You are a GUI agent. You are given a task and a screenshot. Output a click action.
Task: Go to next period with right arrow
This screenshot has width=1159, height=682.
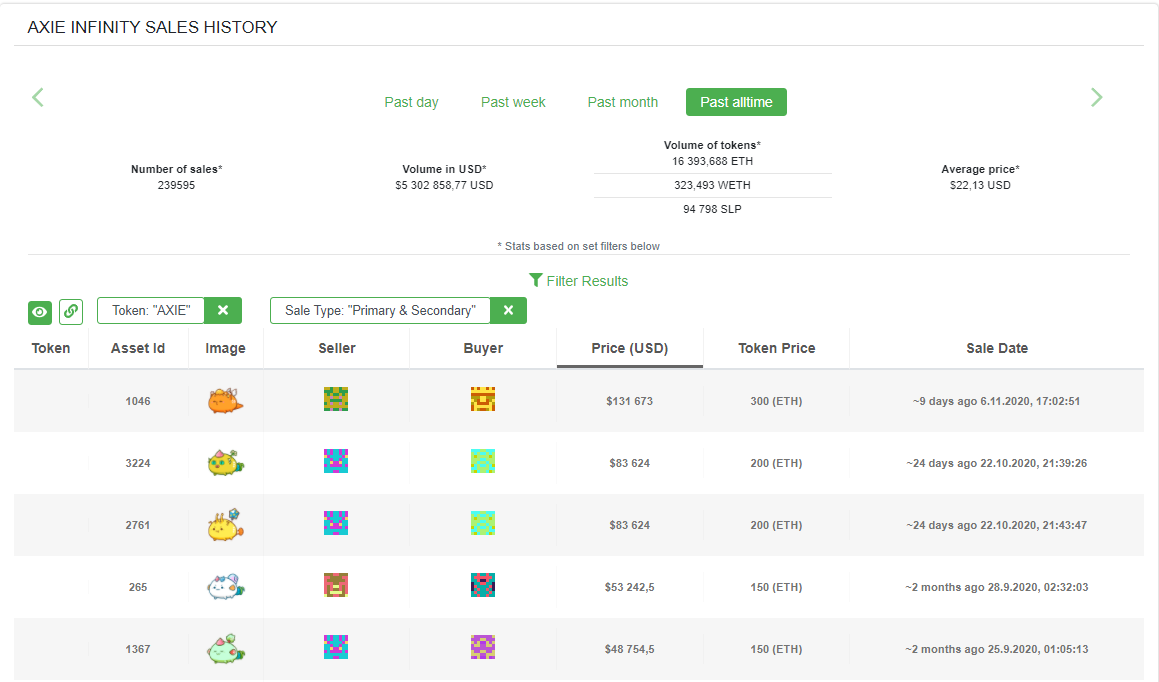(x=1096, y=98)
